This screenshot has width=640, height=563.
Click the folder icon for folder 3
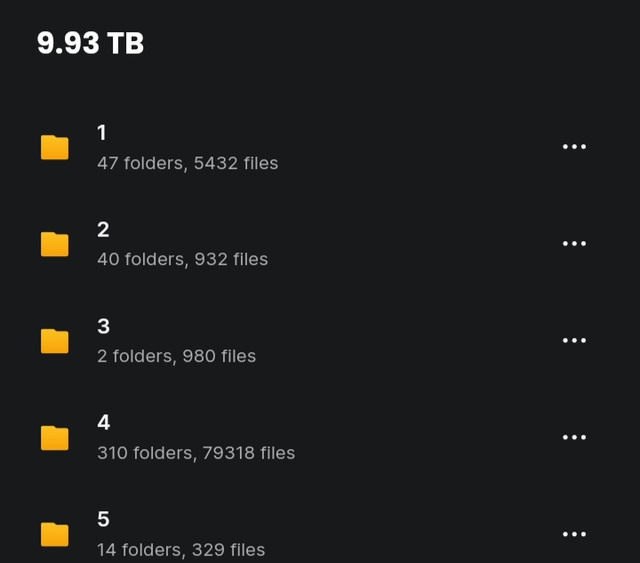click(55, 341)
